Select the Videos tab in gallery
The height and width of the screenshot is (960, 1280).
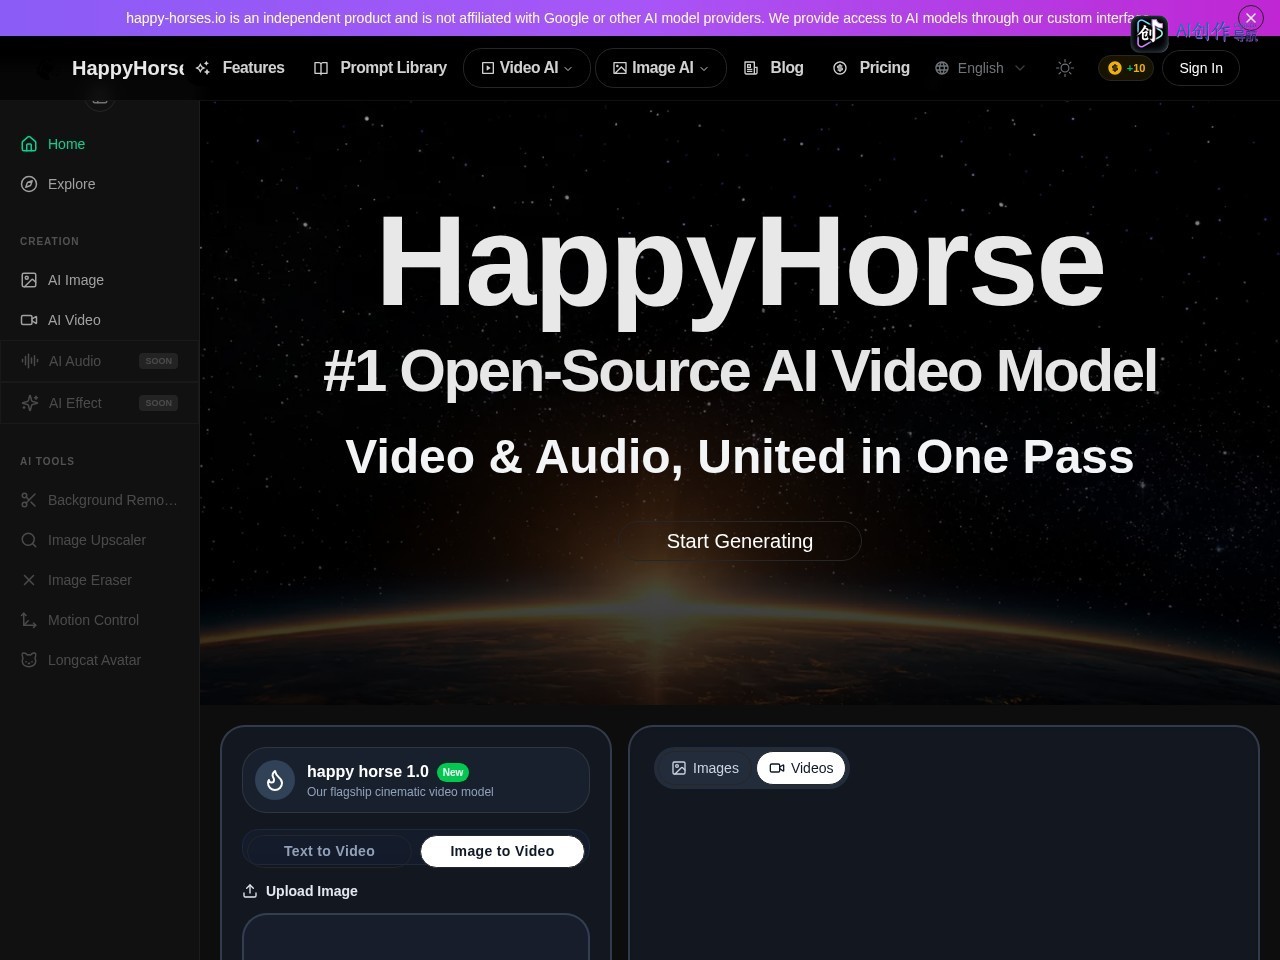(801, 768)
